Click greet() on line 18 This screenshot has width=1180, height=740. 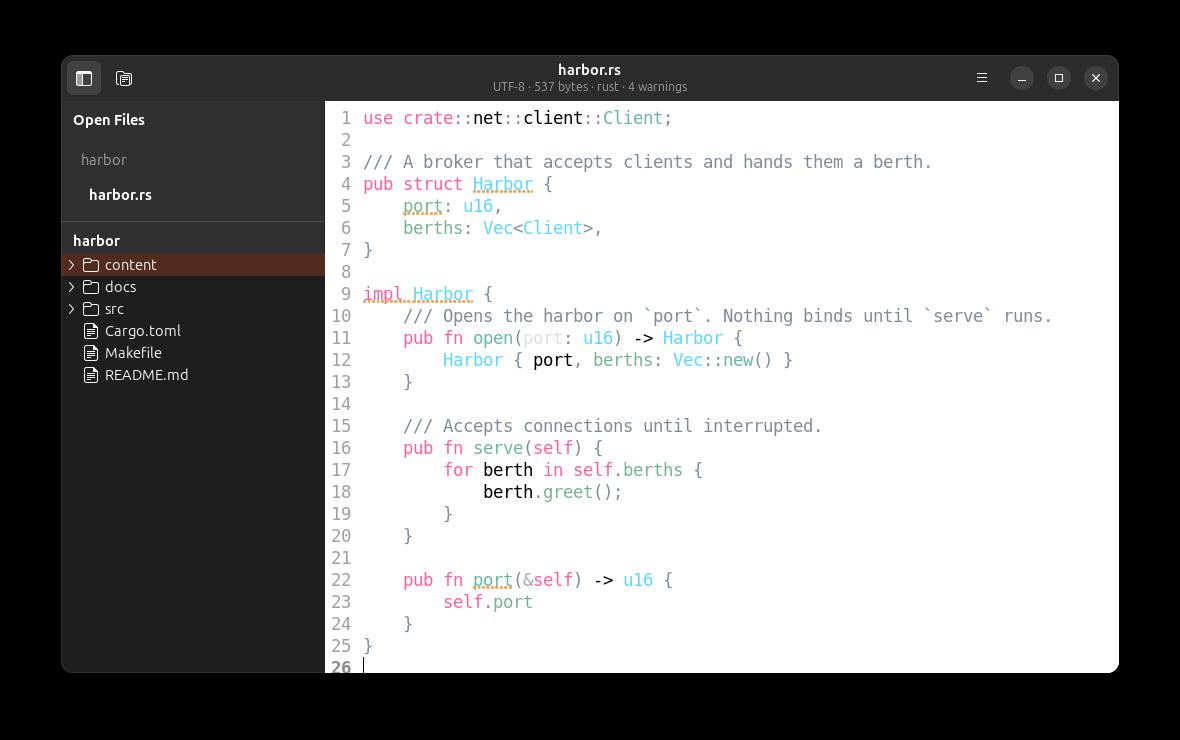578,492
